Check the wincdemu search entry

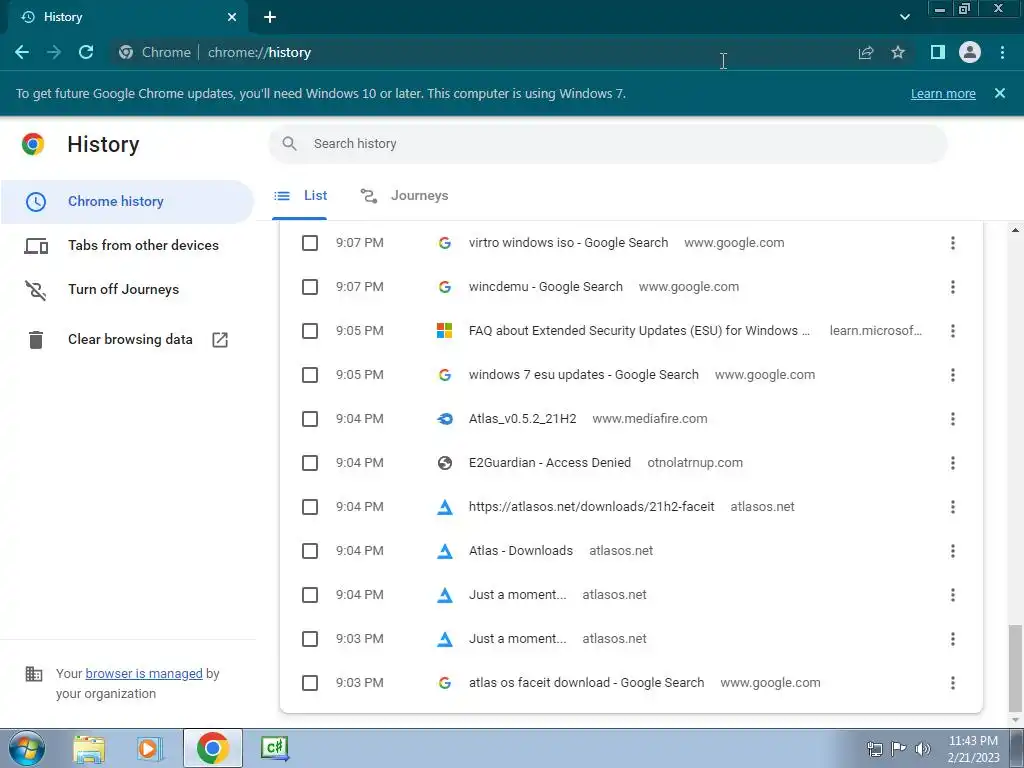[310, 287]
